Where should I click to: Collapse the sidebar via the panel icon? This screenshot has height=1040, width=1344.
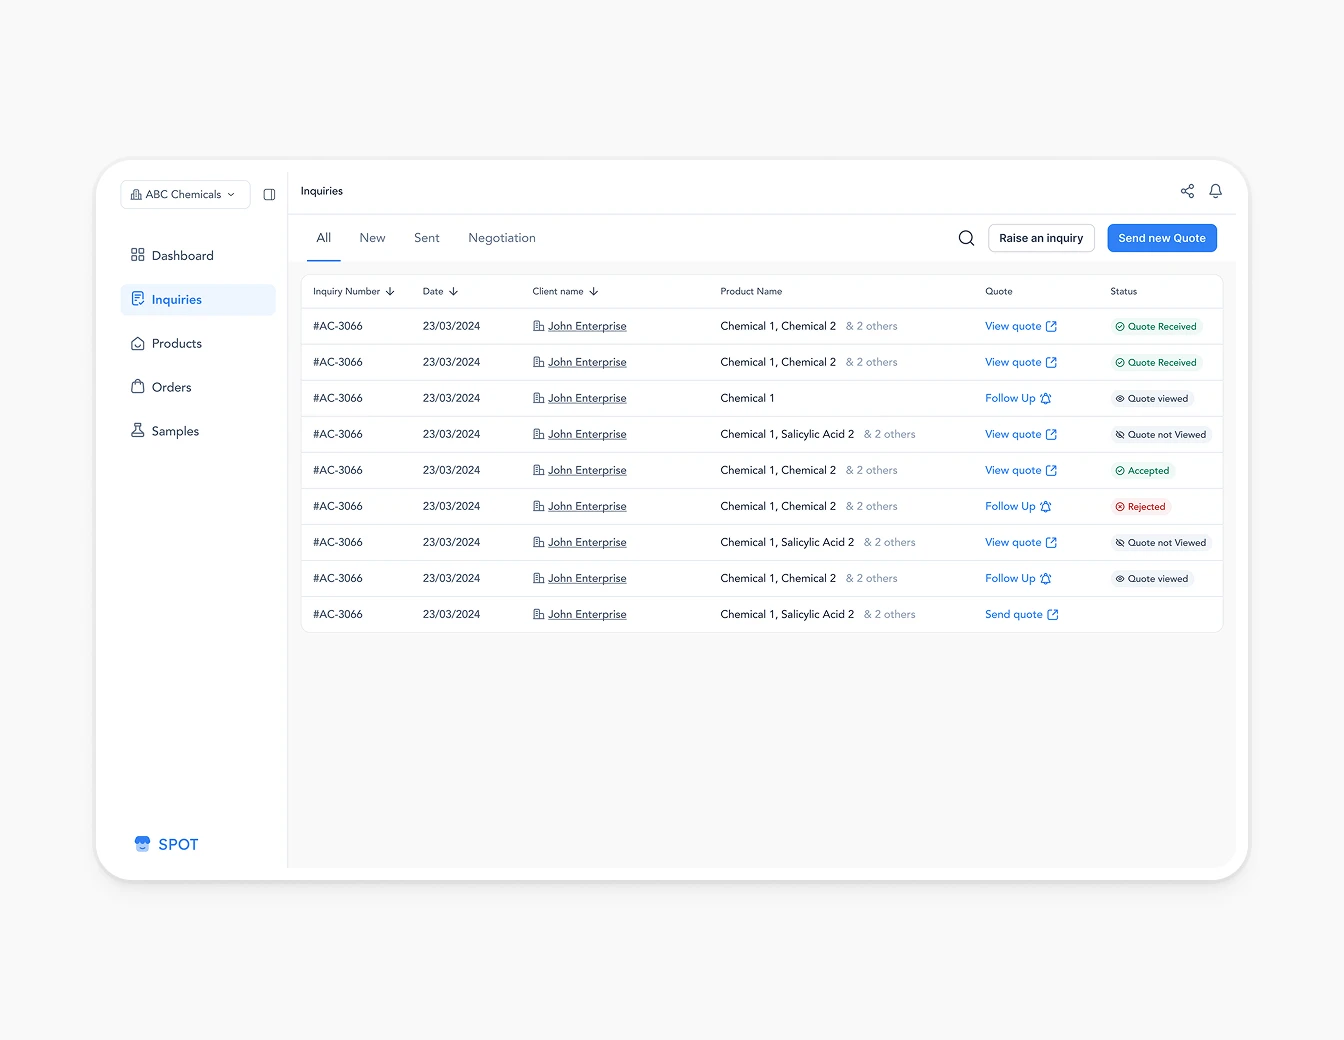click(x=268, y=194)
